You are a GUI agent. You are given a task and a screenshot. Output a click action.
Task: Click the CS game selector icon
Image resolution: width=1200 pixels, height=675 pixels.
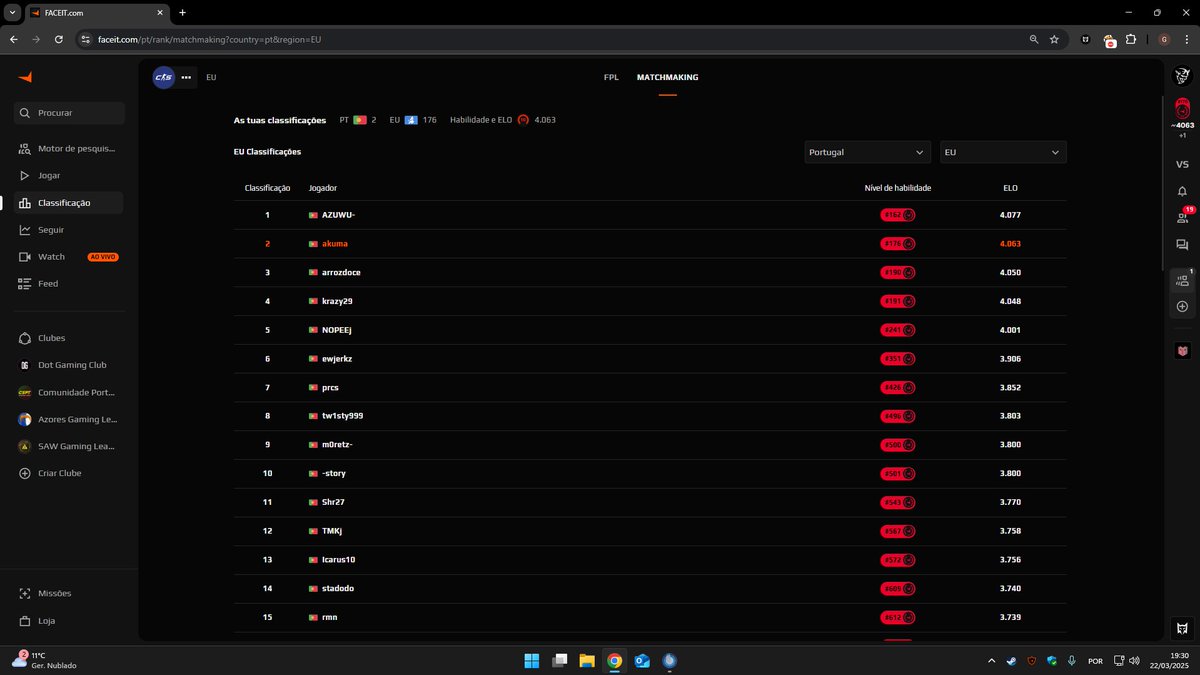pos(163,77)
